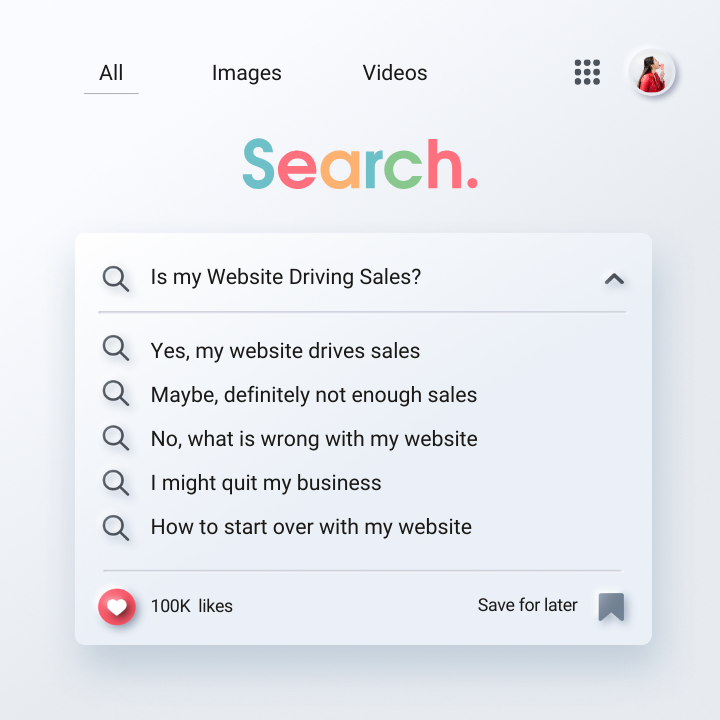Click the magnifier icon in search field
The image size is (720, 720).
(x=116, y=278)
